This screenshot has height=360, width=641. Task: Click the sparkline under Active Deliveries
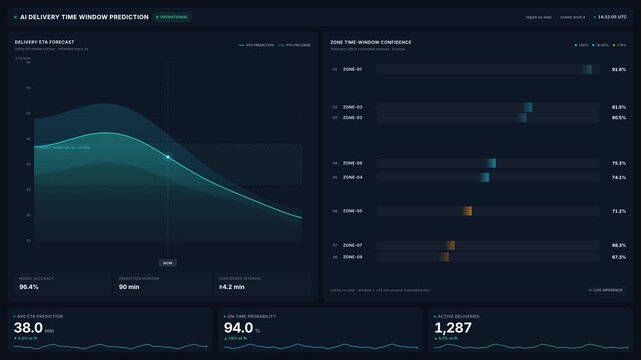pos(531,347)
